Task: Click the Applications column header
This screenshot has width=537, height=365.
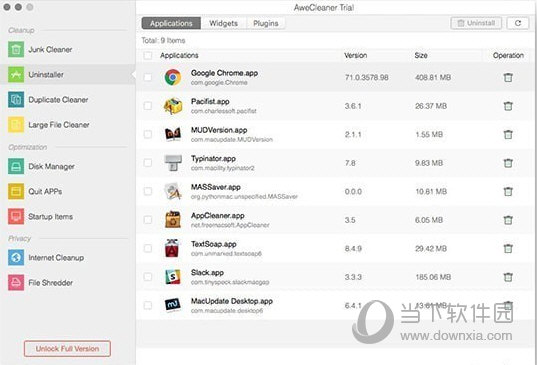Action: tap(179, 55)
